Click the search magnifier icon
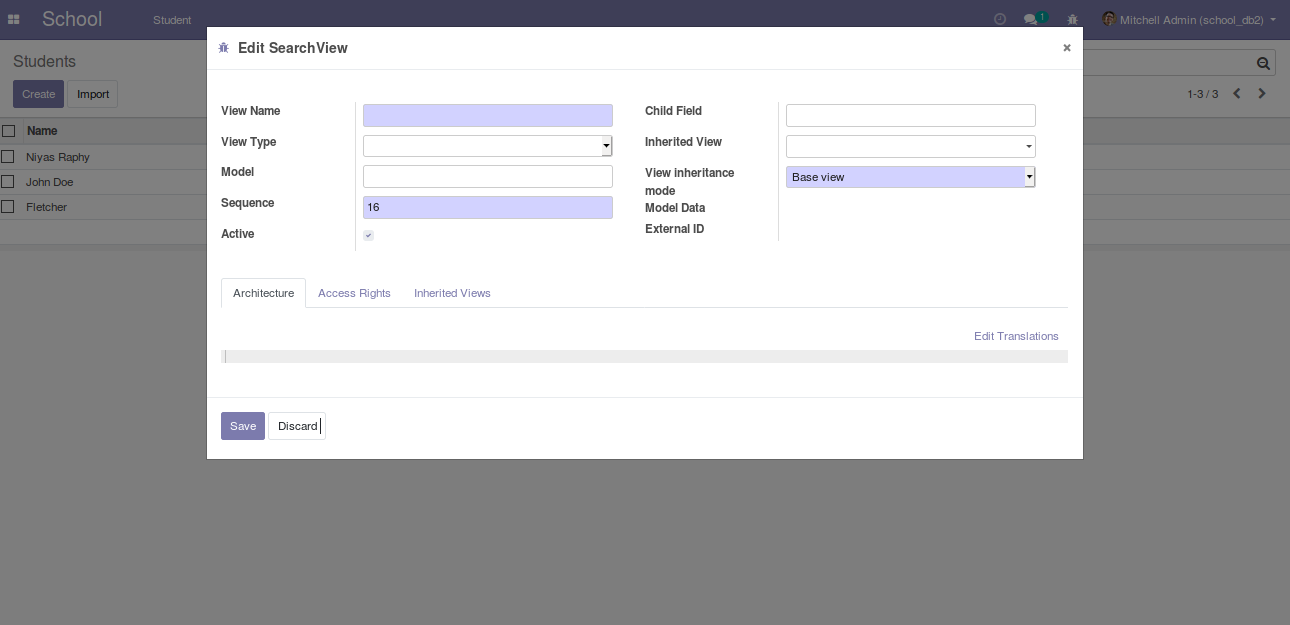Screen dimensions: 1290x625 coord(1263,64)
